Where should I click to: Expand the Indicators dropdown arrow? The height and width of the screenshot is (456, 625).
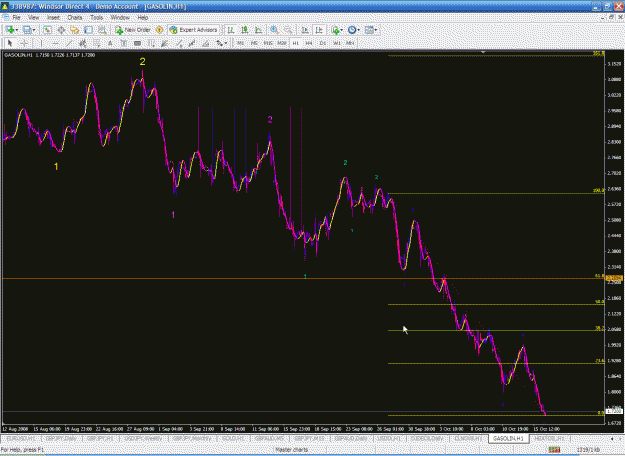(342, 30)
